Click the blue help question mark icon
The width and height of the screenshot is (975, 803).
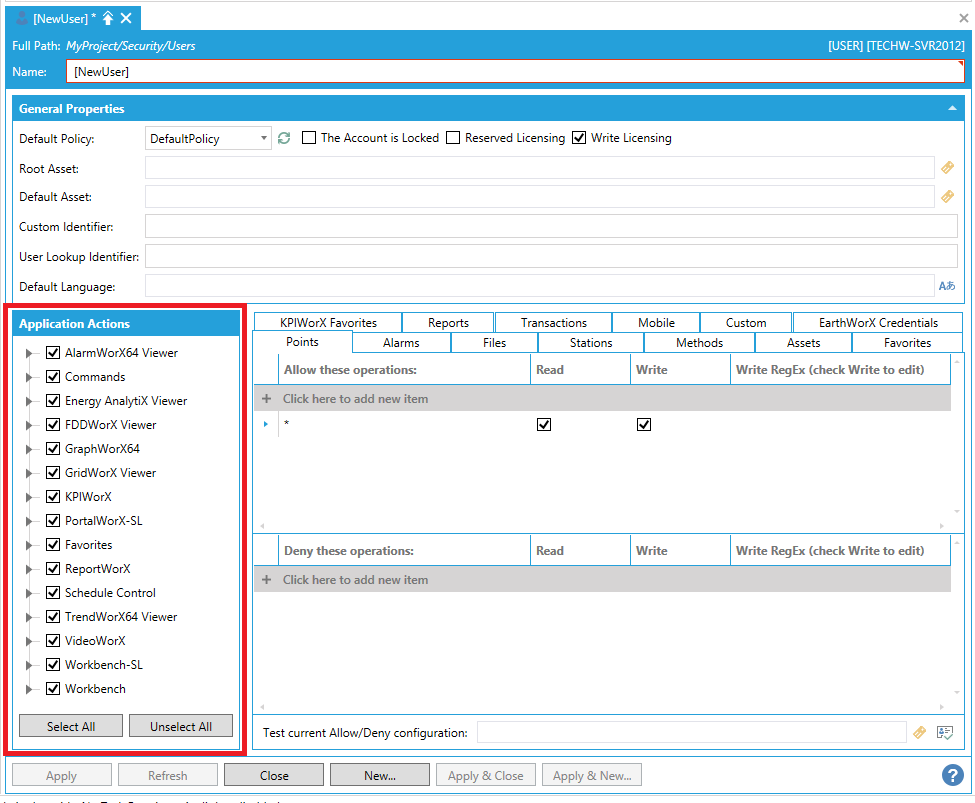952,775
